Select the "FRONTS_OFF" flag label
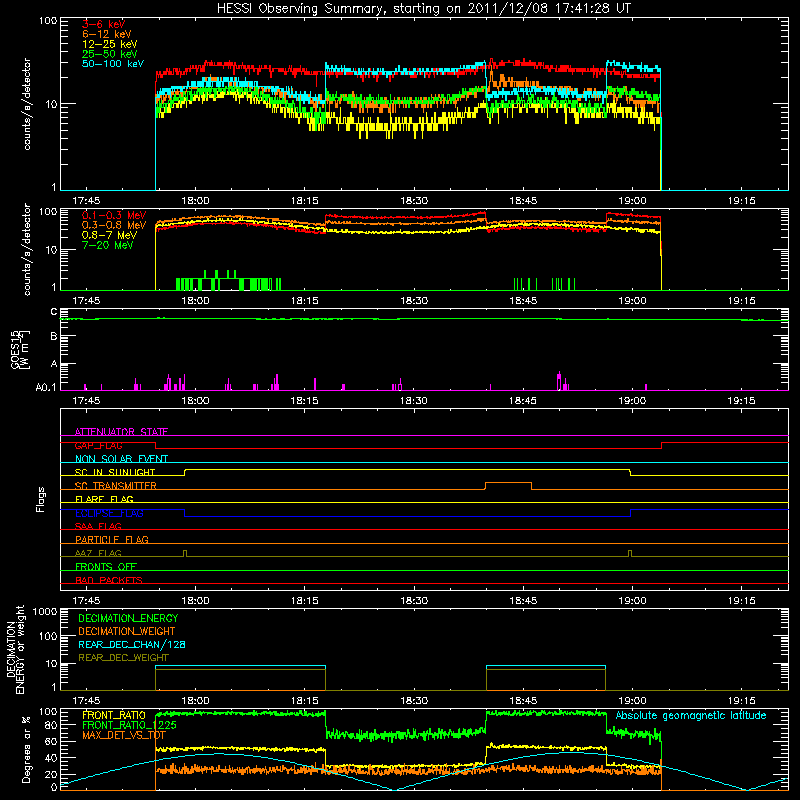Viewport: 800px width, 800px height. pos(106,566)
